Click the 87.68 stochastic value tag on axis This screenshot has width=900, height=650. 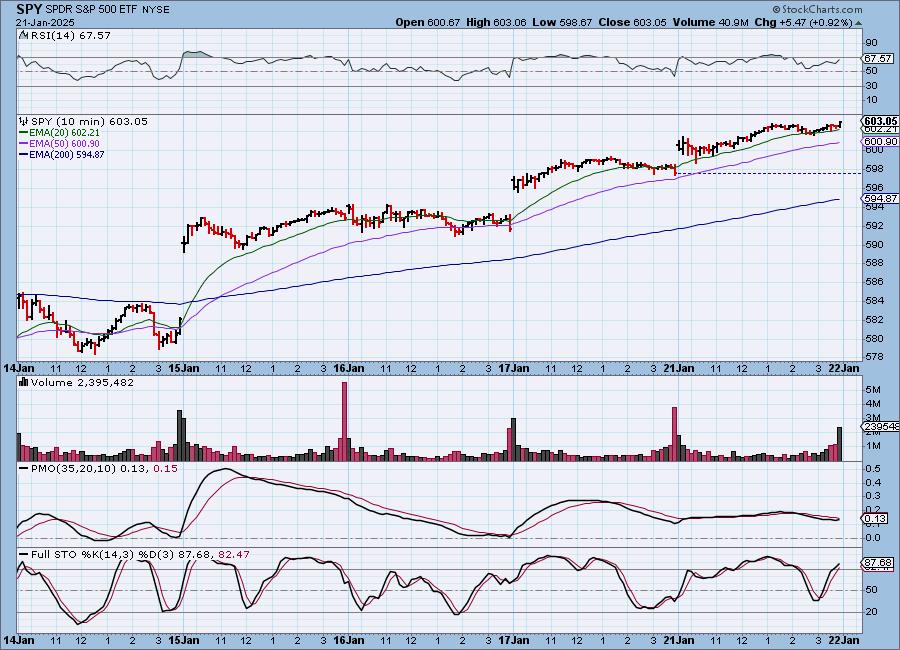(878, 563)
